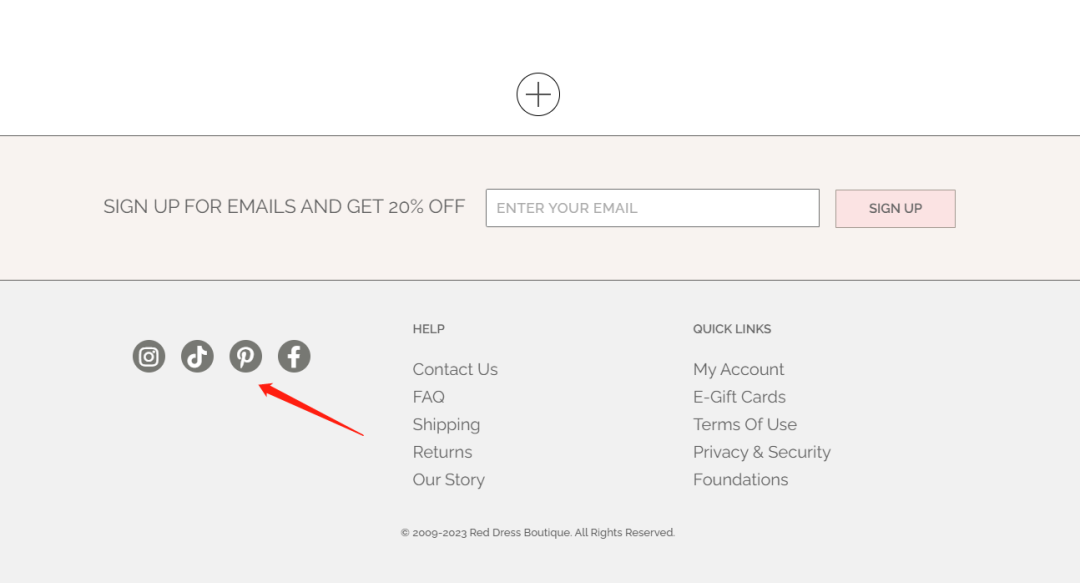Select the HELP footer heading

click(x=428, y=329)
